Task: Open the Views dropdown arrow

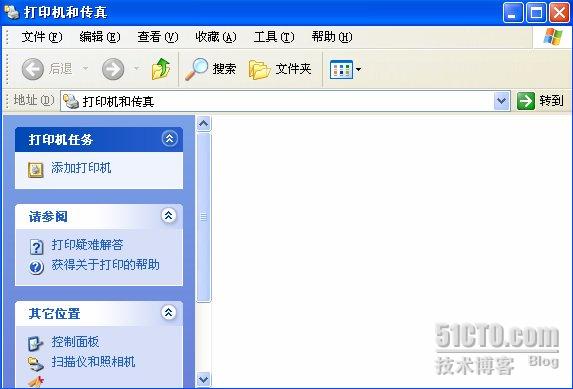Action: [x=358, y=69]
